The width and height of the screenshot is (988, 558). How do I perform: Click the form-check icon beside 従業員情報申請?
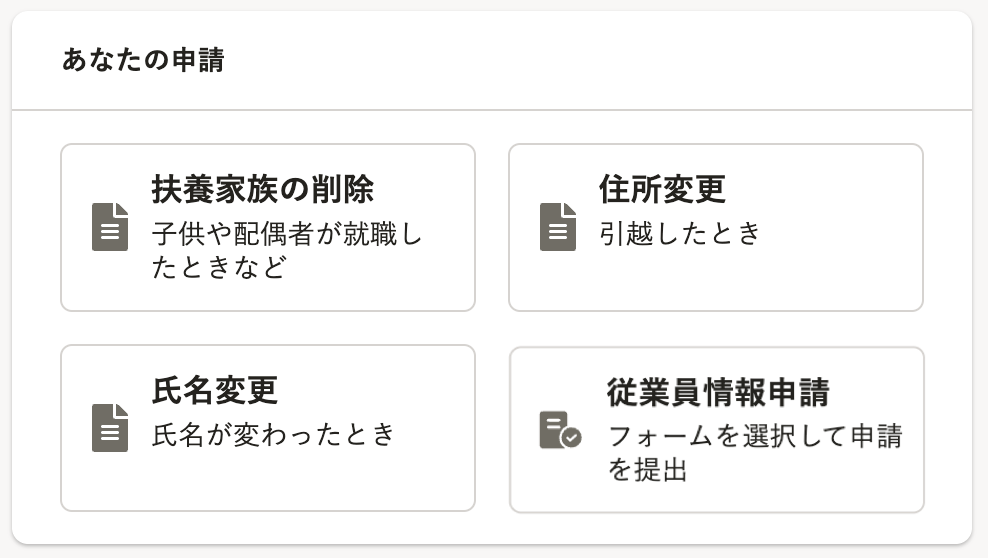[560, 430]
